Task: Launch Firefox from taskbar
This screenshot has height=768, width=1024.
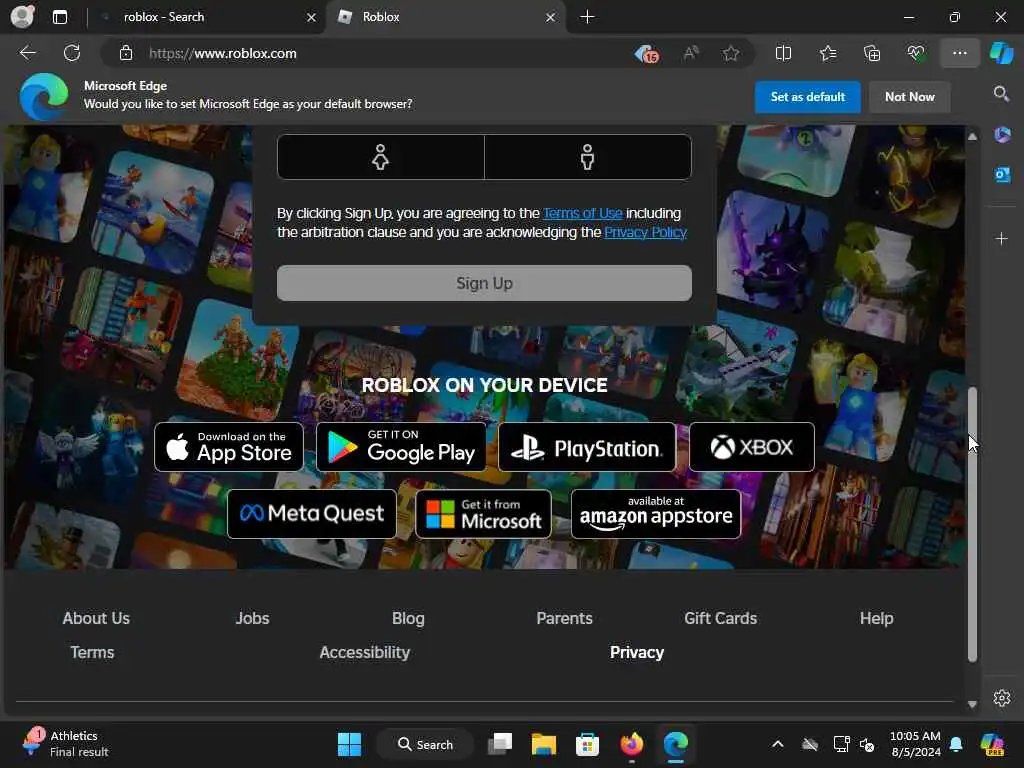Action: coord(632,744)
